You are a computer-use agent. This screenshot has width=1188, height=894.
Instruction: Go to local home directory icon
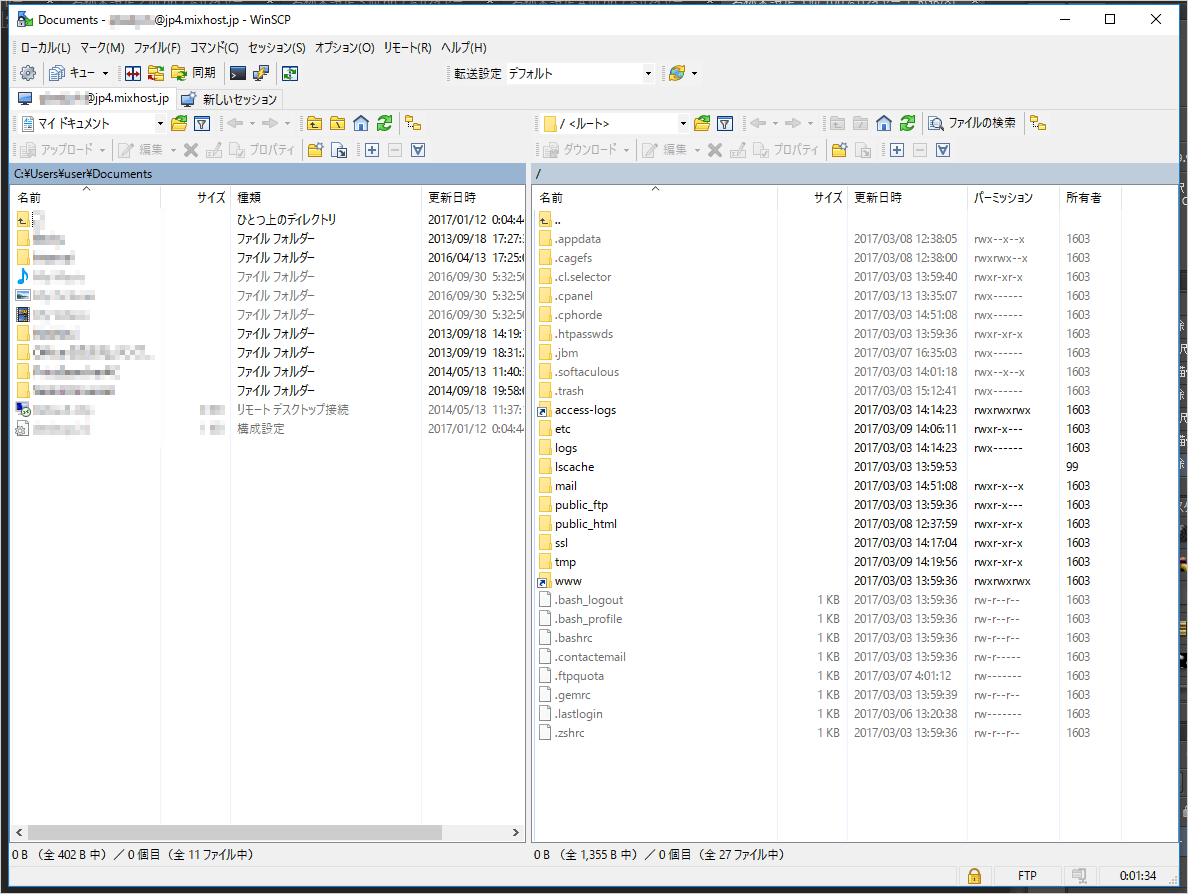pyautogui.click(x=361, y=123)
